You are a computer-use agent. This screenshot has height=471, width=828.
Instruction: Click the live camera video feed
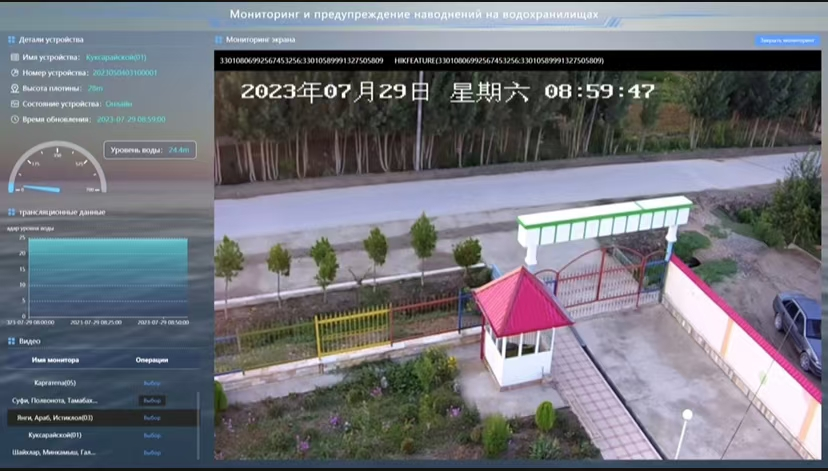point(517,260)
